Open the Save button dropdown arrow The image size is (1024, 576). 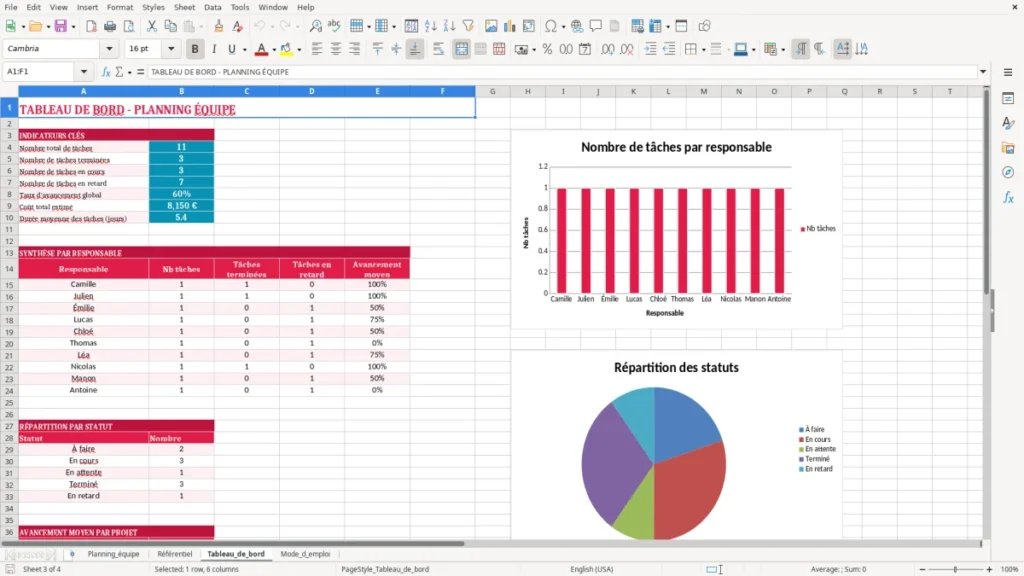click(x=73, y=27)
